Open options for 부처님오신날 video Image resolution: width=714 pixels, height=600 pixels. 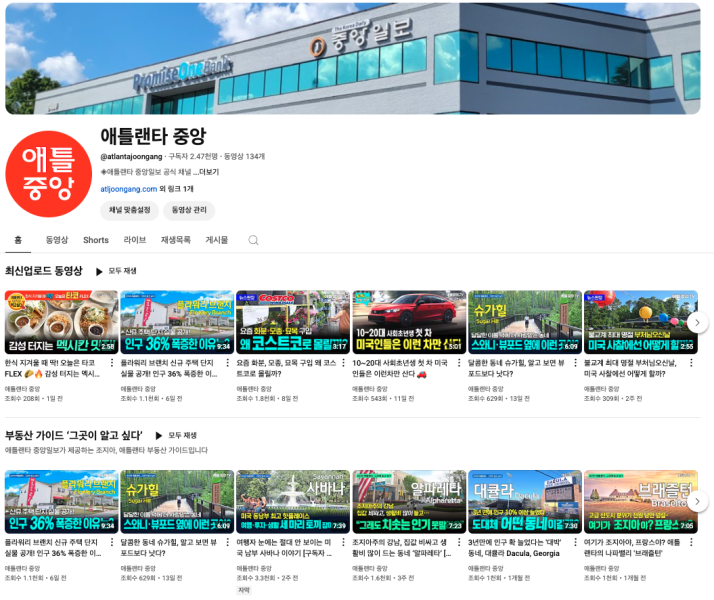(x=691, y=363)
